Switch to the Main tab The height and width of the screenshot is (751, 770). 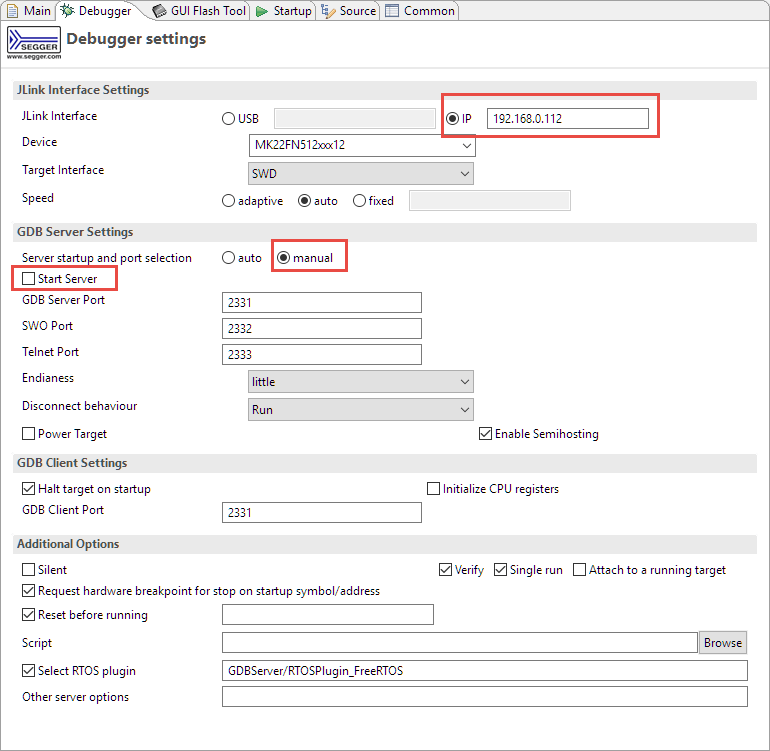[28, 11]
